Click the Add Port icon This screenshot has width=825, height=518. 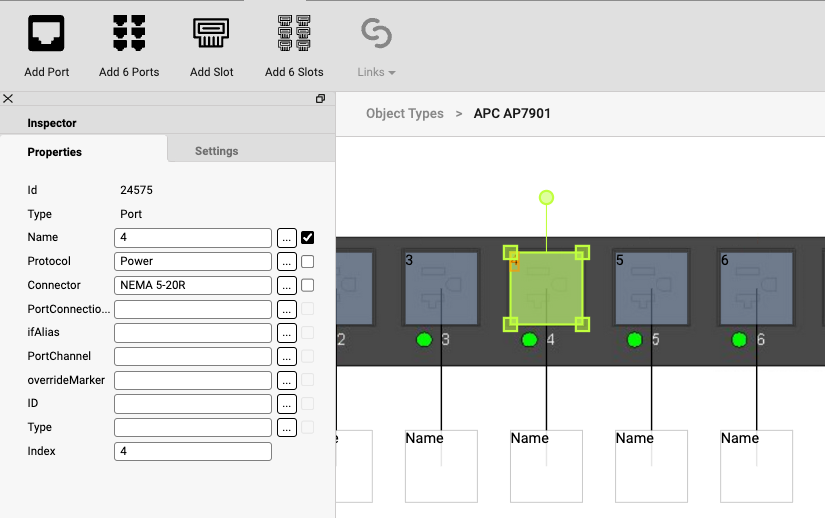[x=46, y=34]
